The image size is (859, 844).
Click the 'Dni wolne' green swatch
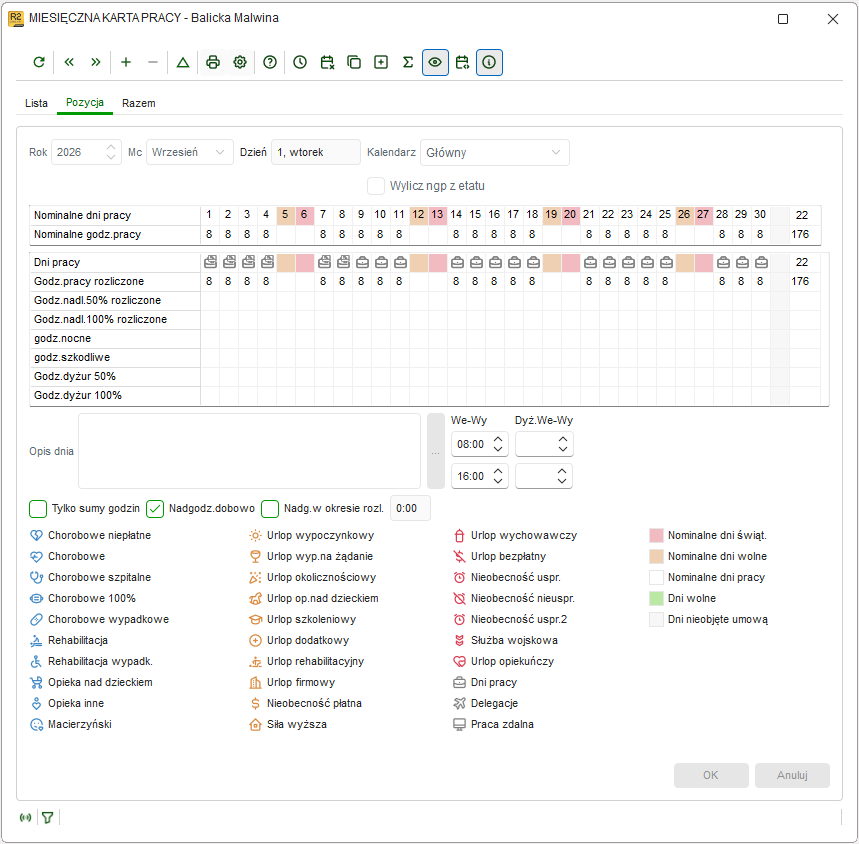tap(656, 599)
